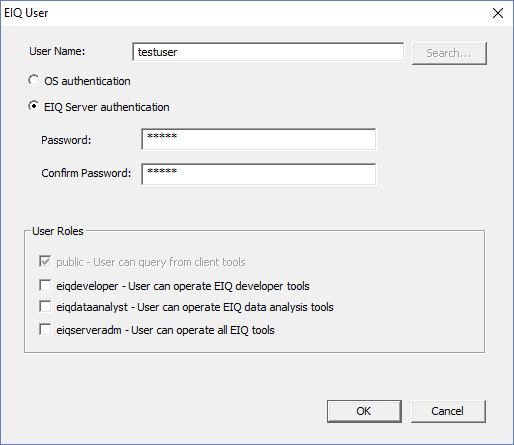Click the 'User can query from client tools' text

pyautogui.click(x=169, y=262)
